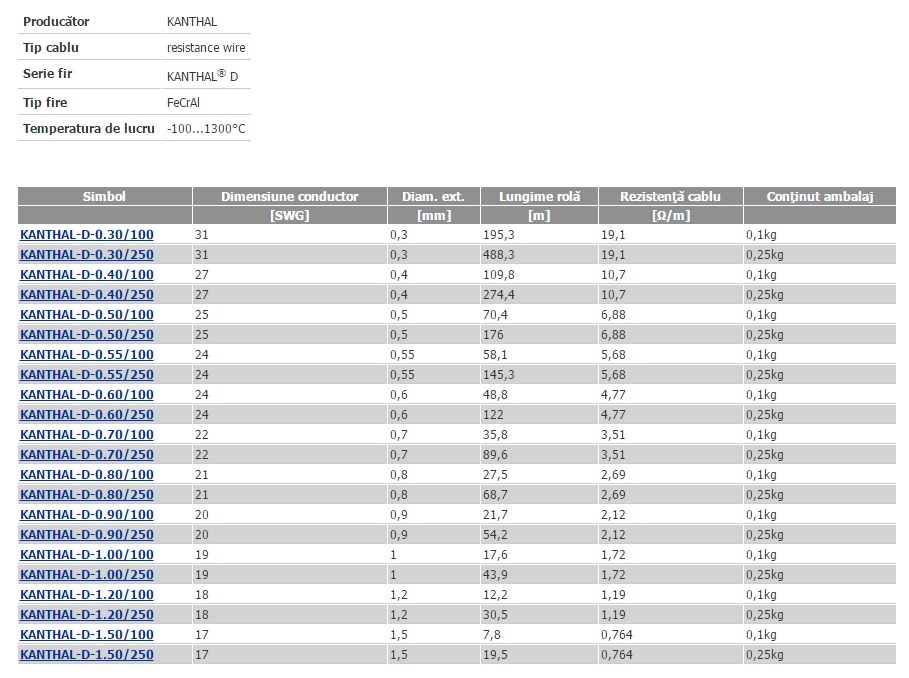Click the Serie fir label
The height and width of the screenshot is (678, 909).
(x=48, y=74)
